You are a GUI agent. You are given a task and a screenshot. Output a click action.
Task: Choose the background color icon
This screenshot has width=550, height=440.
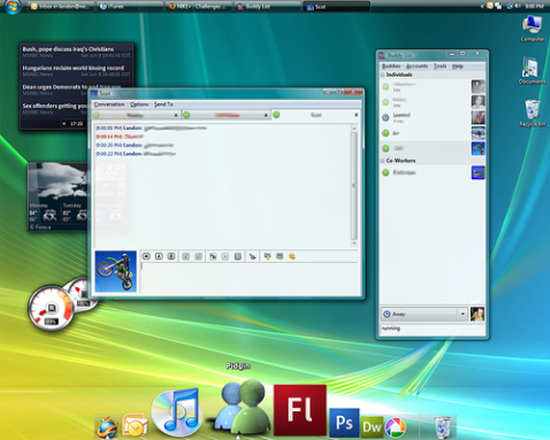[238, 256]
